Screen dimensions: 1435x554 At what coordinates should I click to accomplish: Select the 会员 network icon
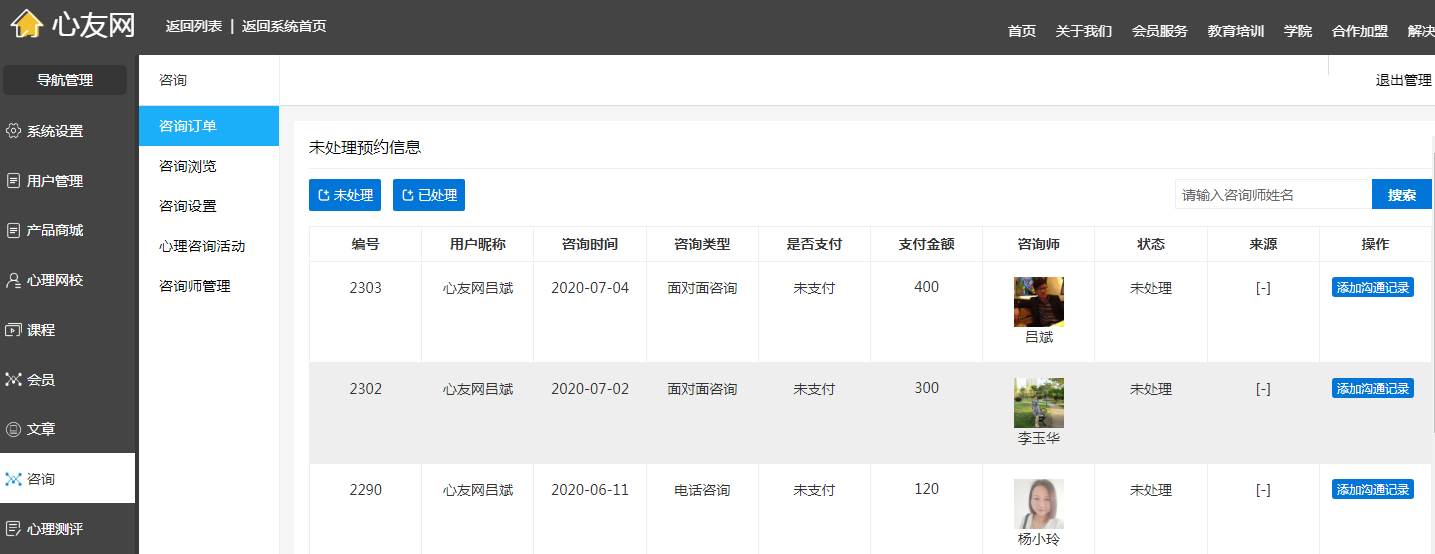13,380
